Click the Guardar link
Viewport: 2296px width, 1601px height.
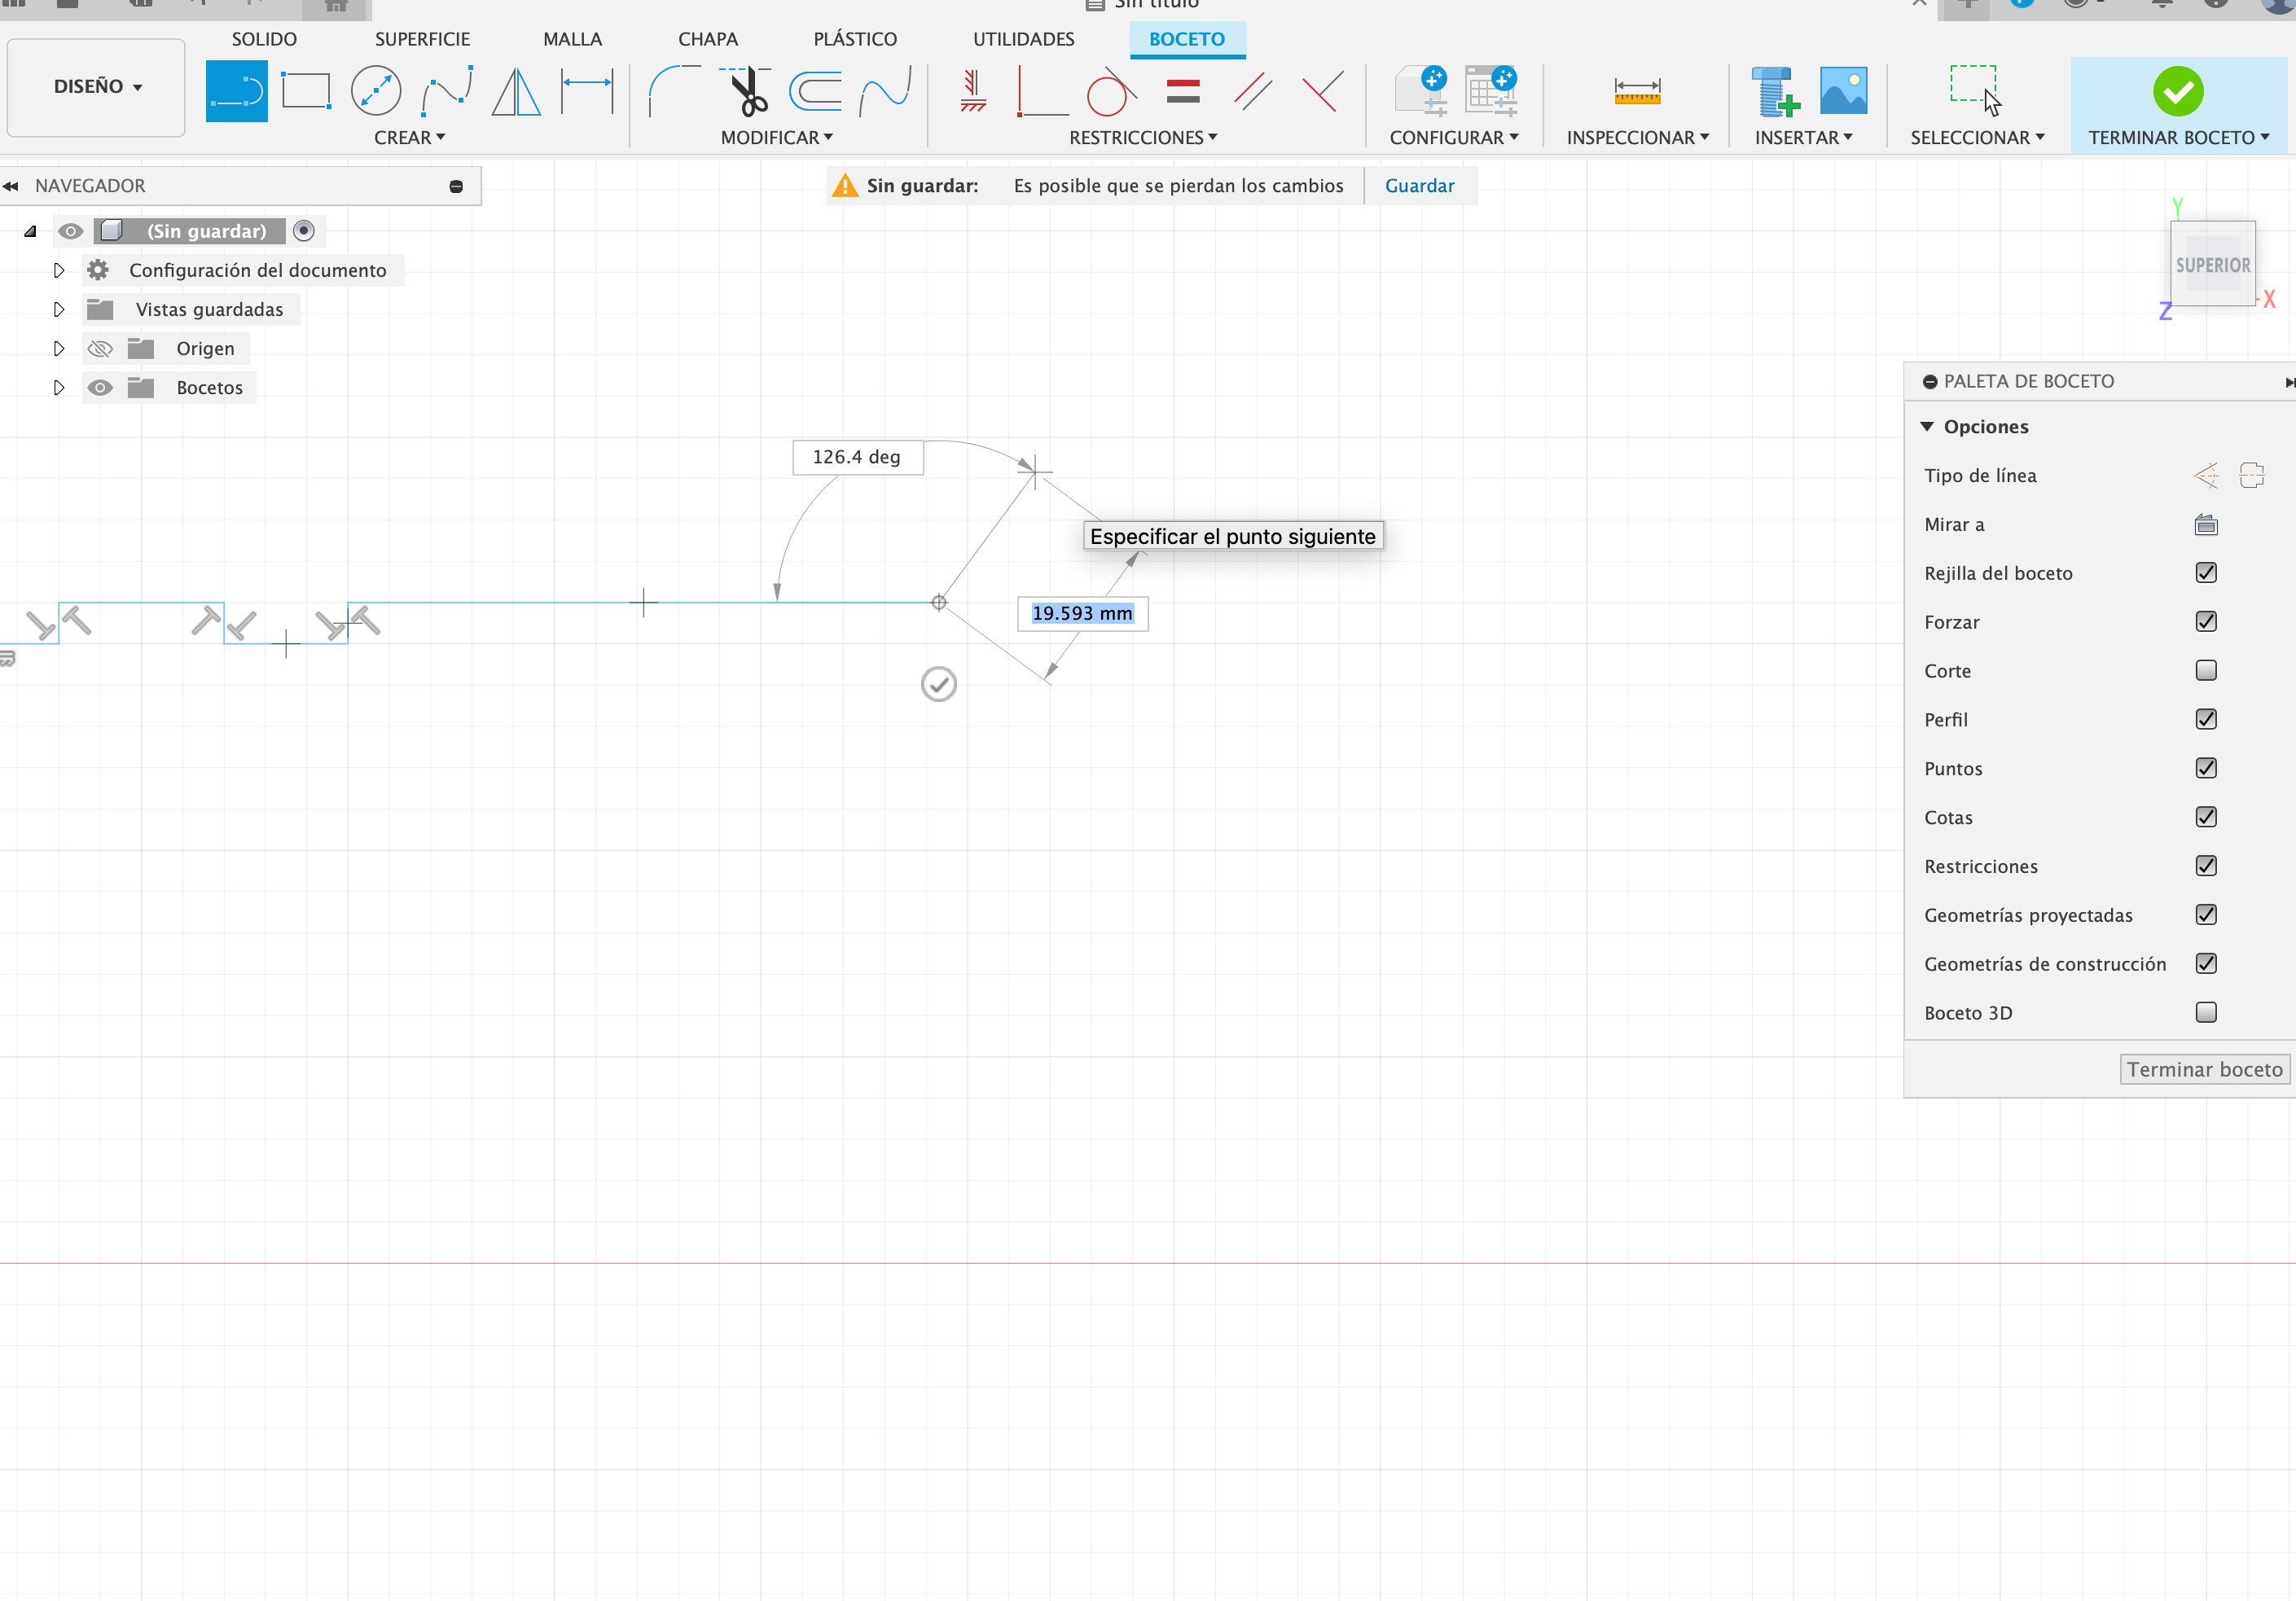point(1419,186)
